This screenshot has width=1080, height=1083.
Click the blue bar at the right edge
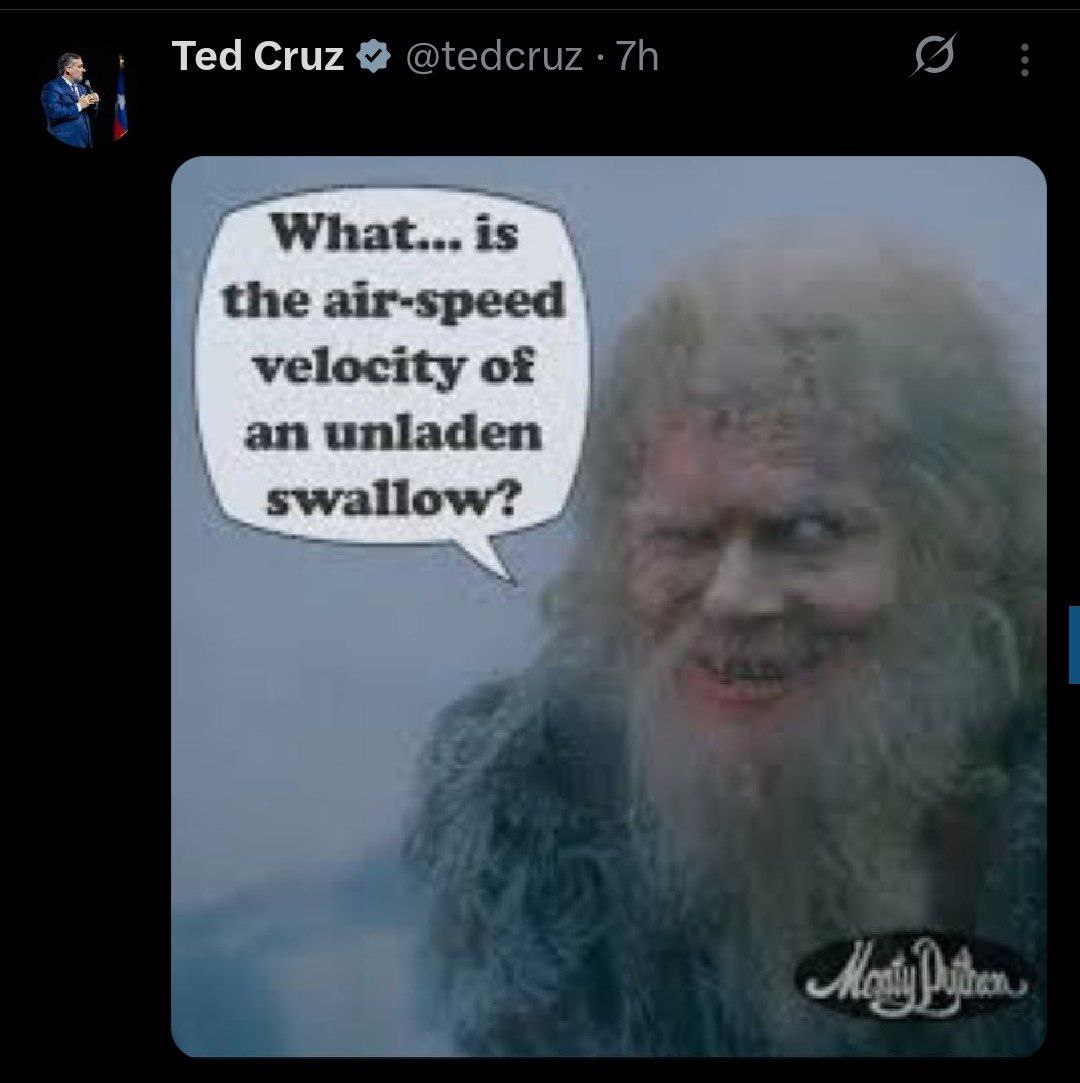(x=1074, y=644)
